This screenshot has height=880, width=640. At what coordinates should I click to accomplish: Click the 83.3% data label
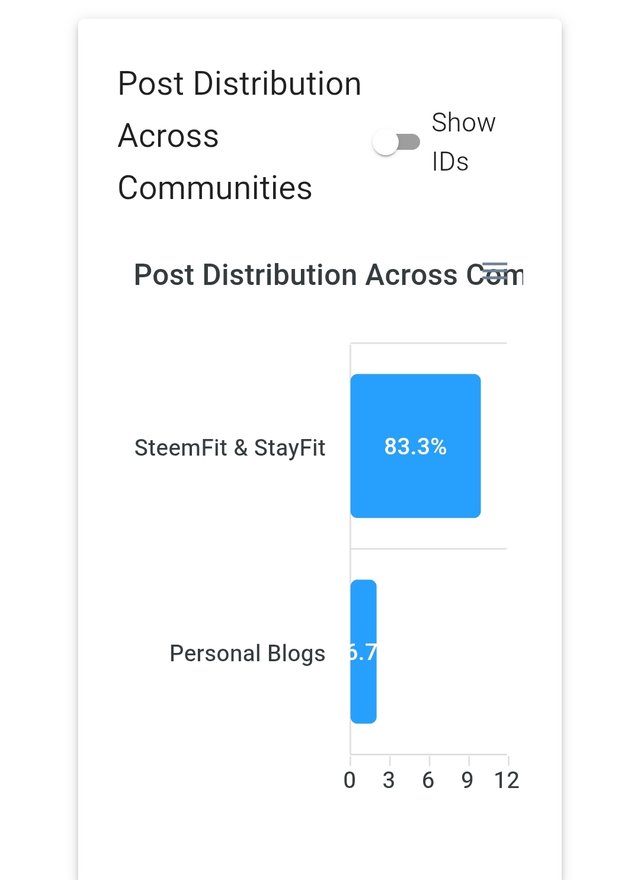(415, 447)
